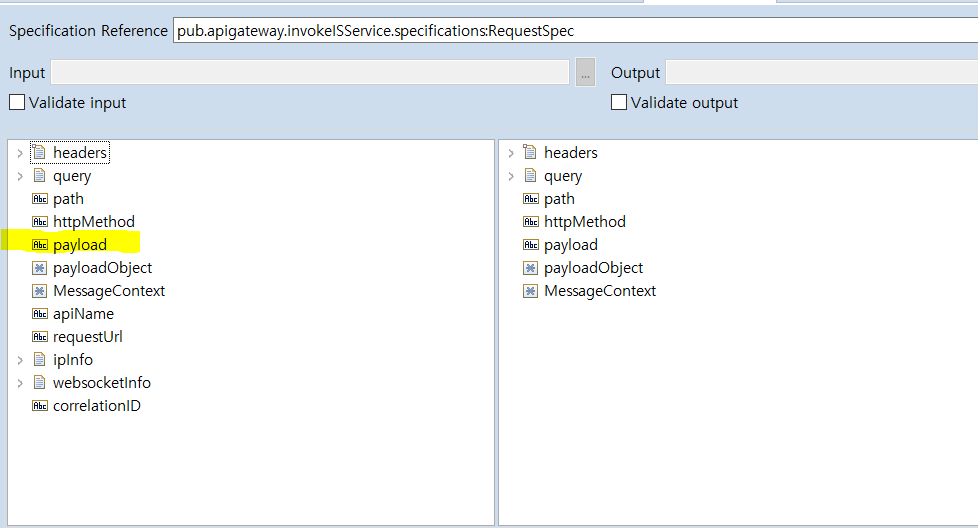Select apiName in the left tree
Screen dimensions: 978x528
click(83, 314)
